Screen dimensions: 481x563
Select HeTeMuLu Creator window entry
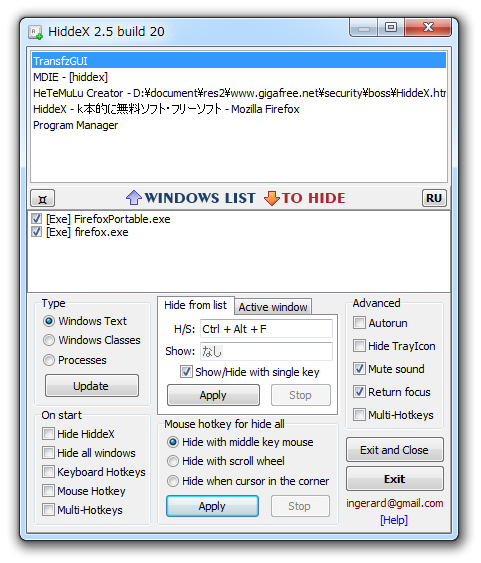pos(239,93)
